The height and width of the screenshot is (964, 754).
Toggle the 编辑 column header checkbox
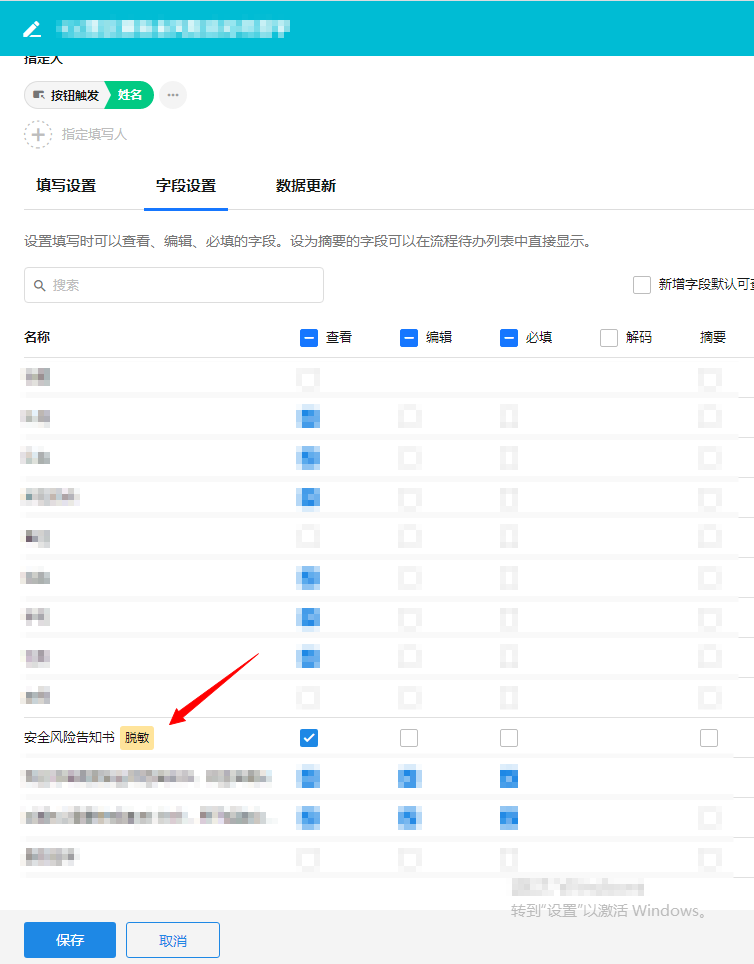click(409, 338)
